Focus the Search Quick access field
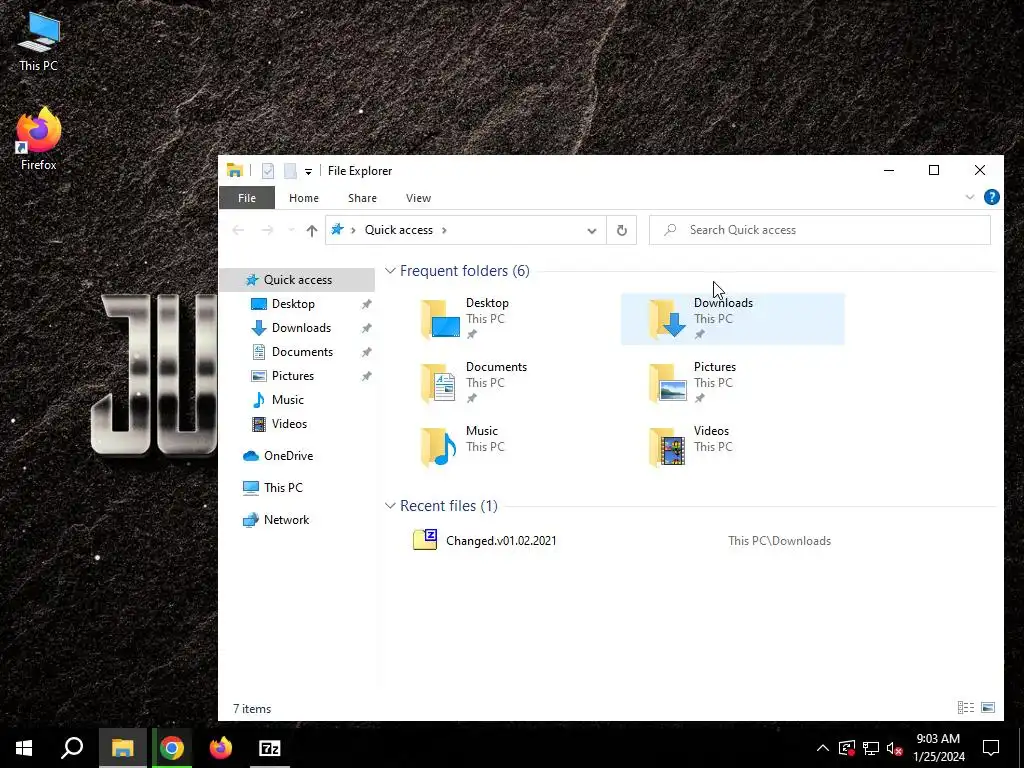Image resolution: width=1024 pixels, height=768 pixels. [x=820, y=230]
